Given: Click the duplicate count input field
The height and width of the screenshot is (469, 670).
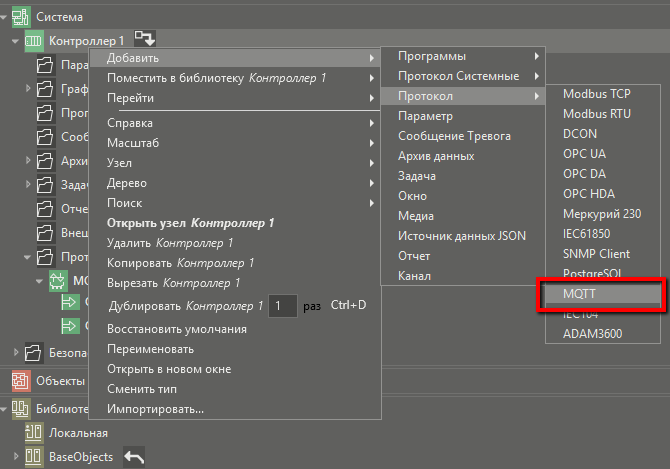Looking at the screenshot, I should pos(283,305).
